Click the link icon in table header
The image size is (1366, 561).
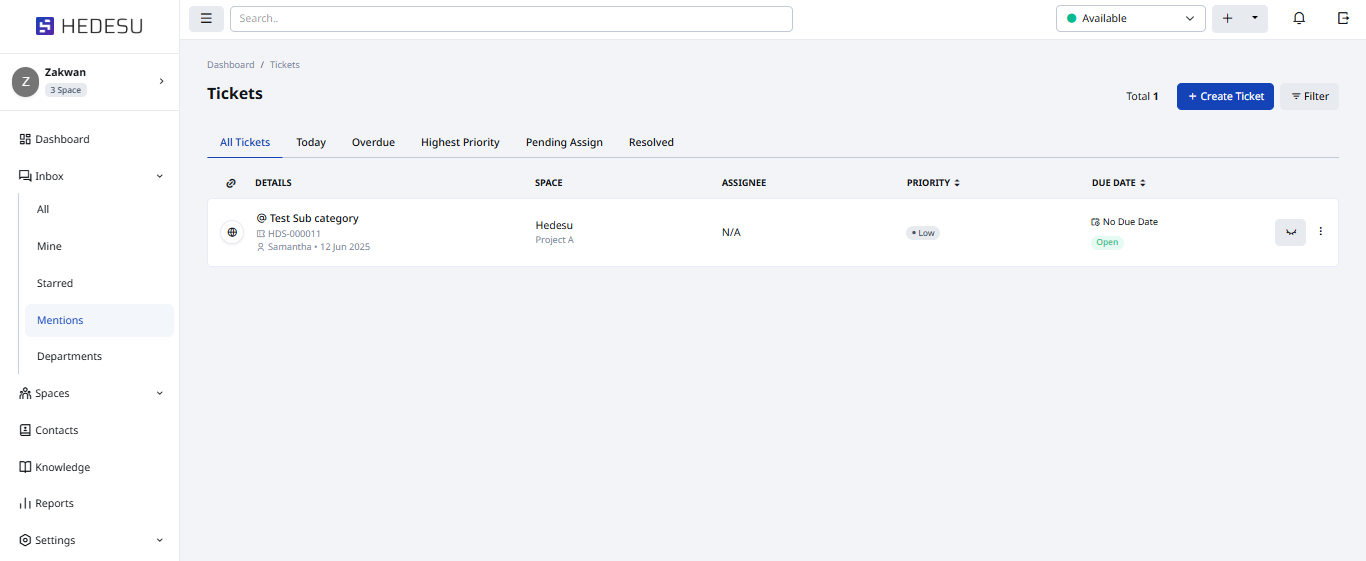coord(231,183)
